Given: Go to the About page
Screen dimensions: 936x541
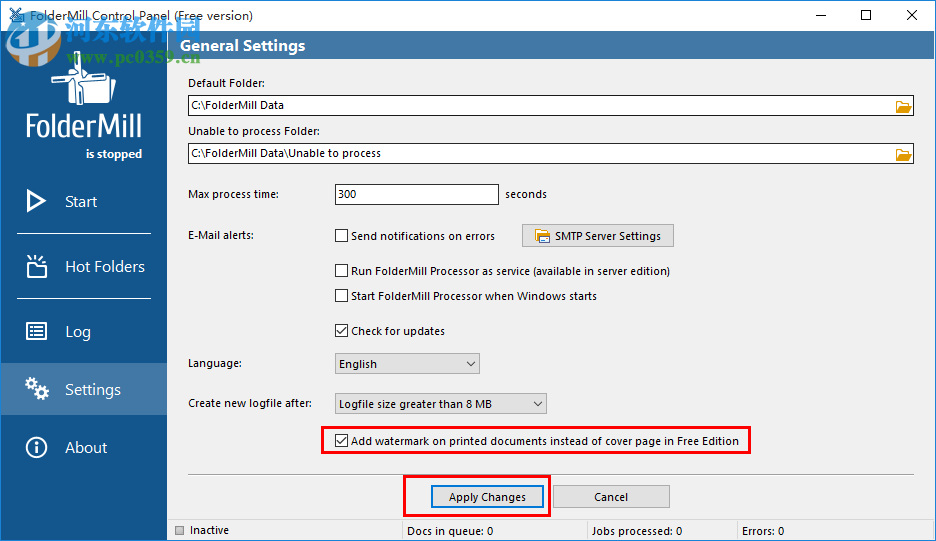Looking at the screenshot, I should point(86,448).
